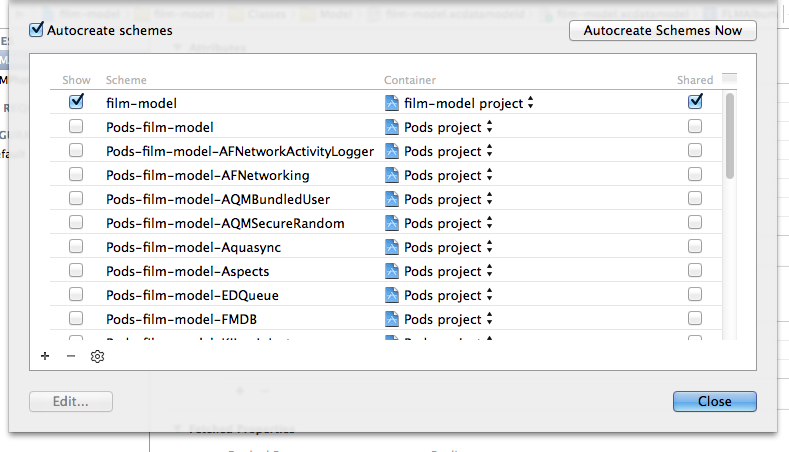
Task: Mark Pods-film-model-EDQueue scheme as Shared
Action: 695,294
